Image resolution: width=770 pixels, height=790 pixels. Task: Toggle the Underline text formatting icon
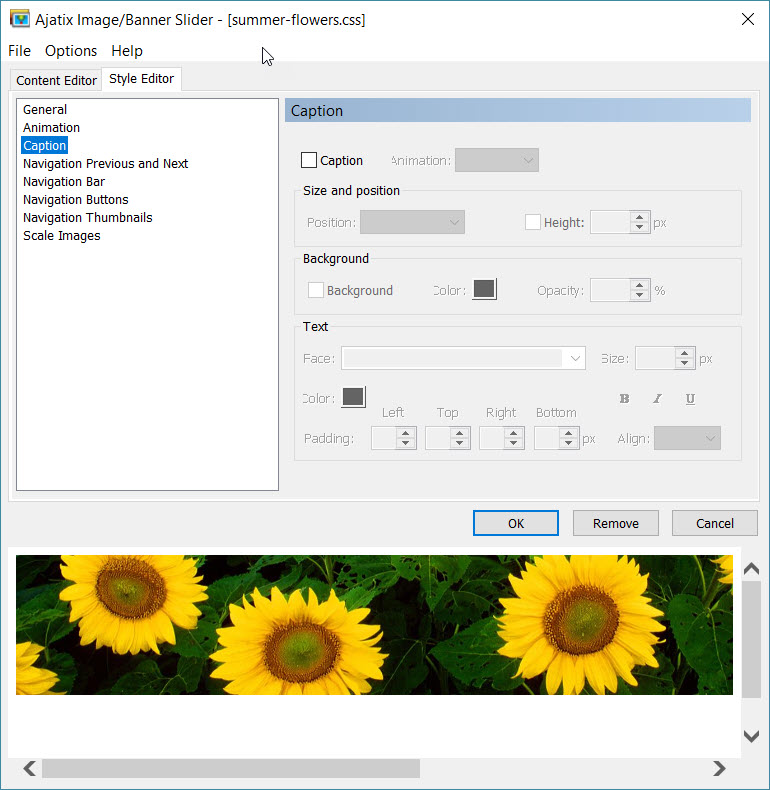pos(690,399)
